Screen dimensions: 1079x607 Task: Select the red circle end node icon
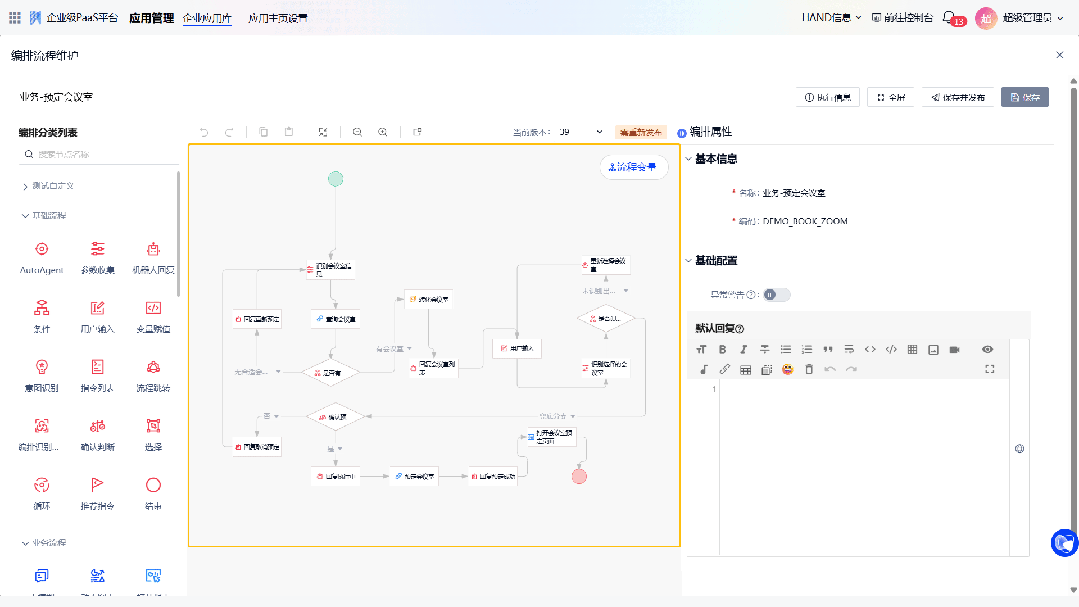pos(153,485)
